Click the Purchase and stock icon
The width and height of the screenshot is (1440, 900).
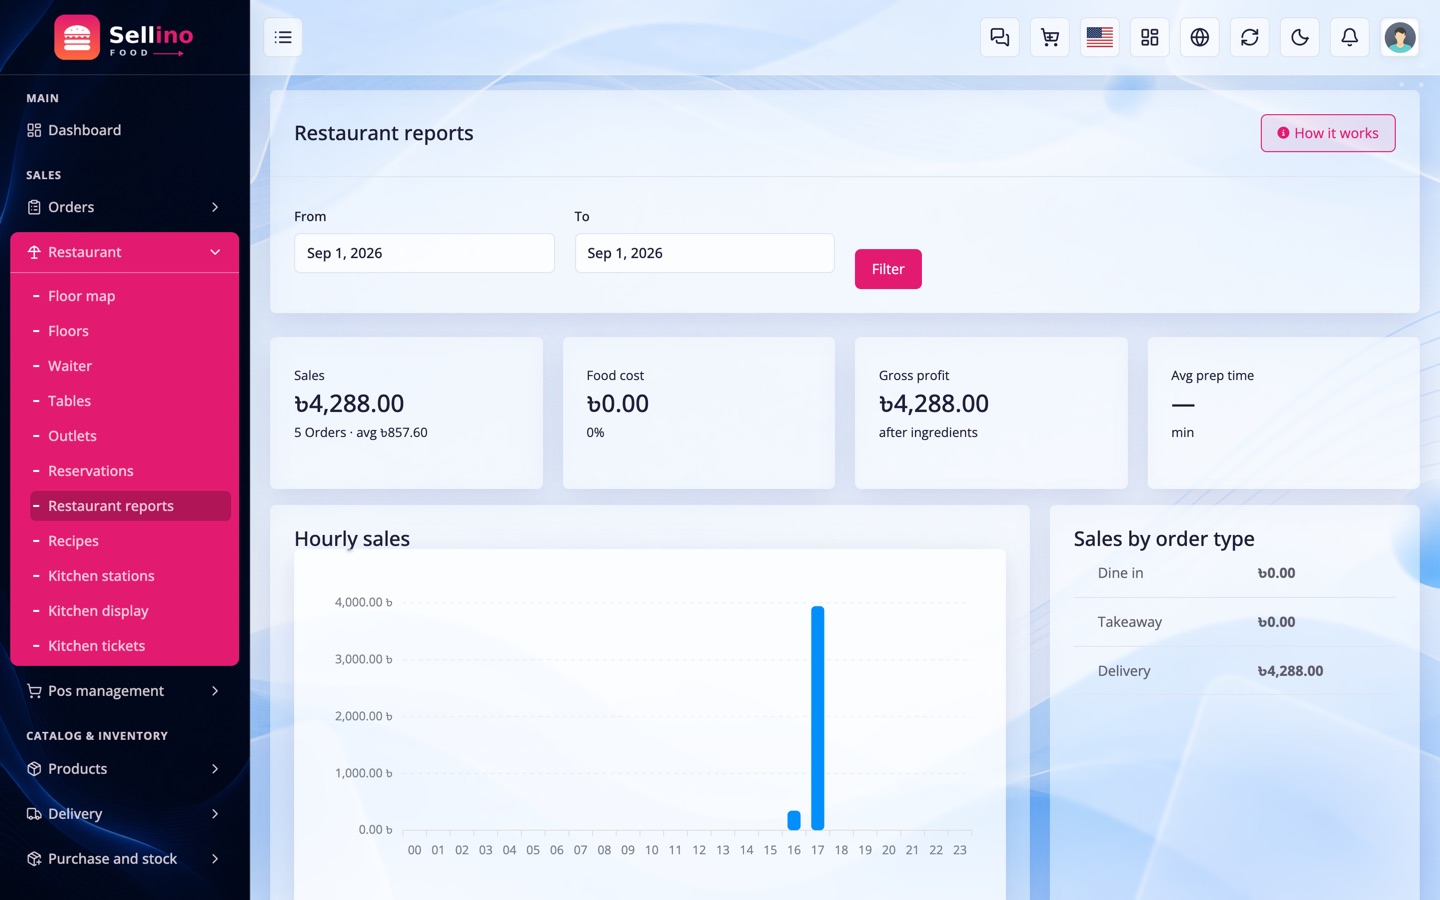coord(34,859)
